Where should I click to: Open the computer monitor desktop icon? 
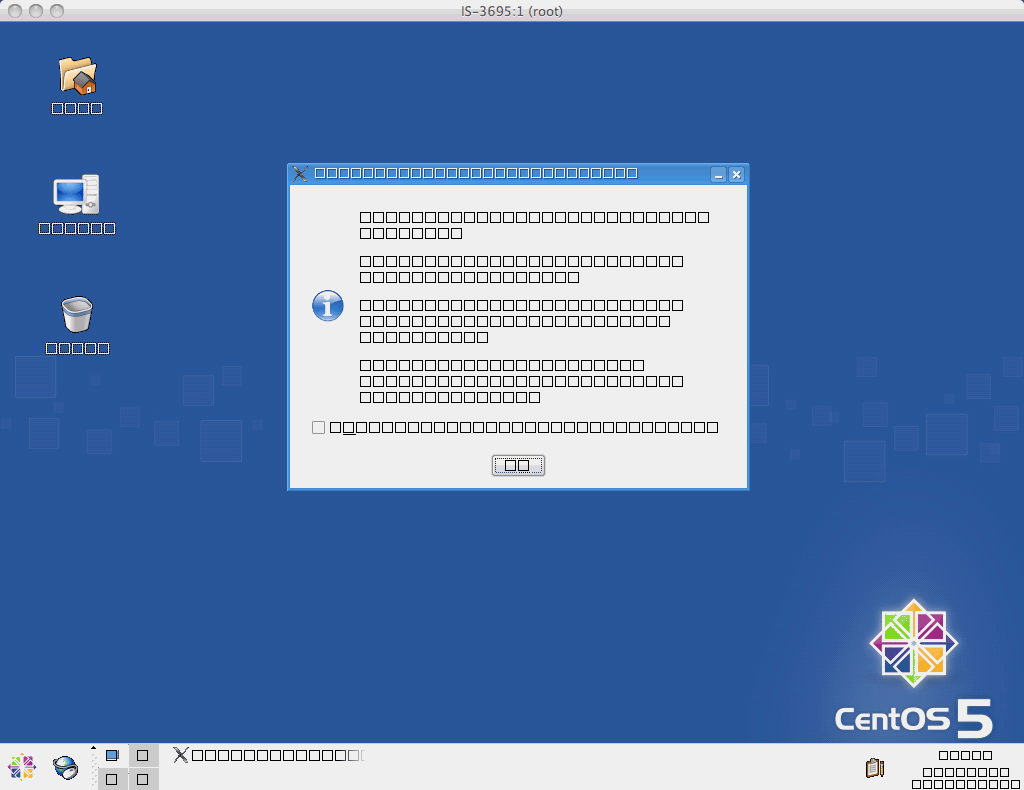coord(77,194)
